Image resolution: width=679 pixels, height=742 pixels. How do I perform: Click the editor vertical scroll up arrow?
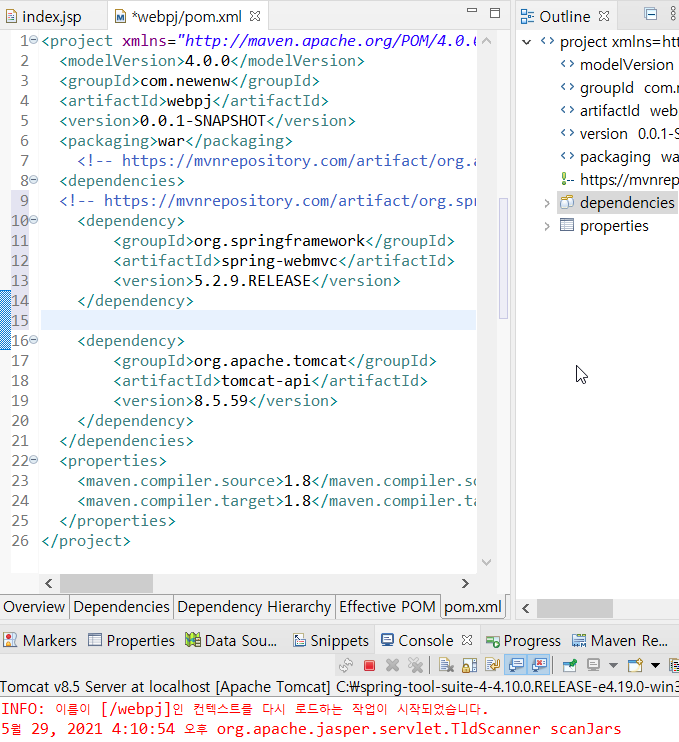point(486,41)
